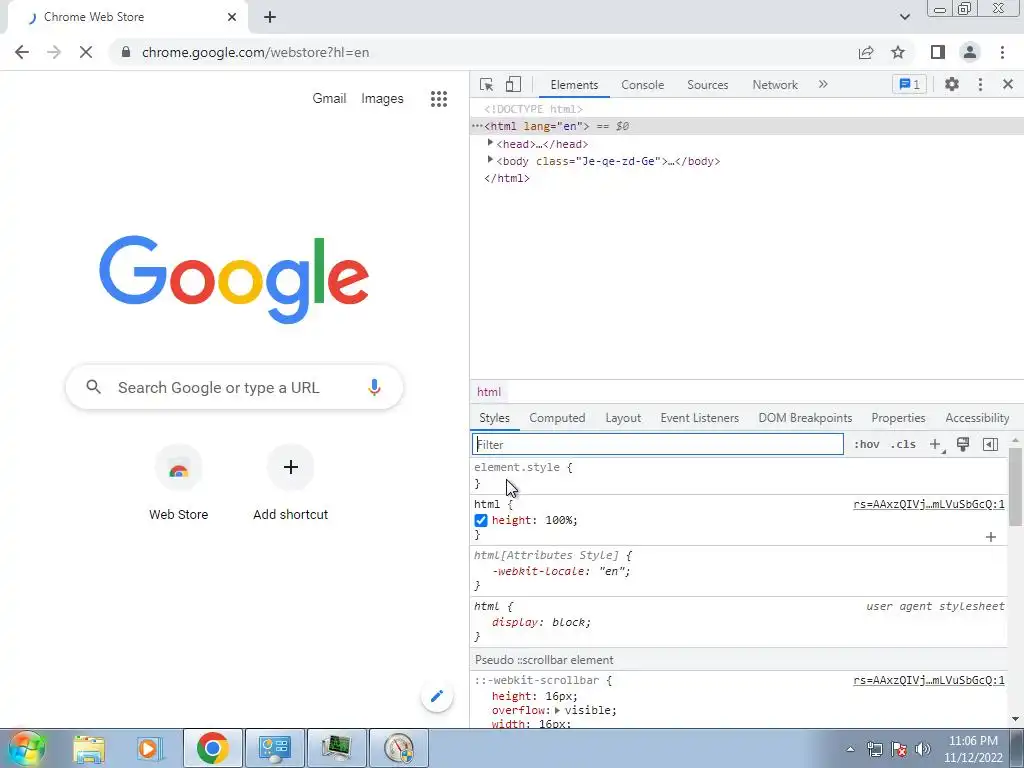
Task: Click the New Style Rule plus icon
Action: click(x=936, y=444)
